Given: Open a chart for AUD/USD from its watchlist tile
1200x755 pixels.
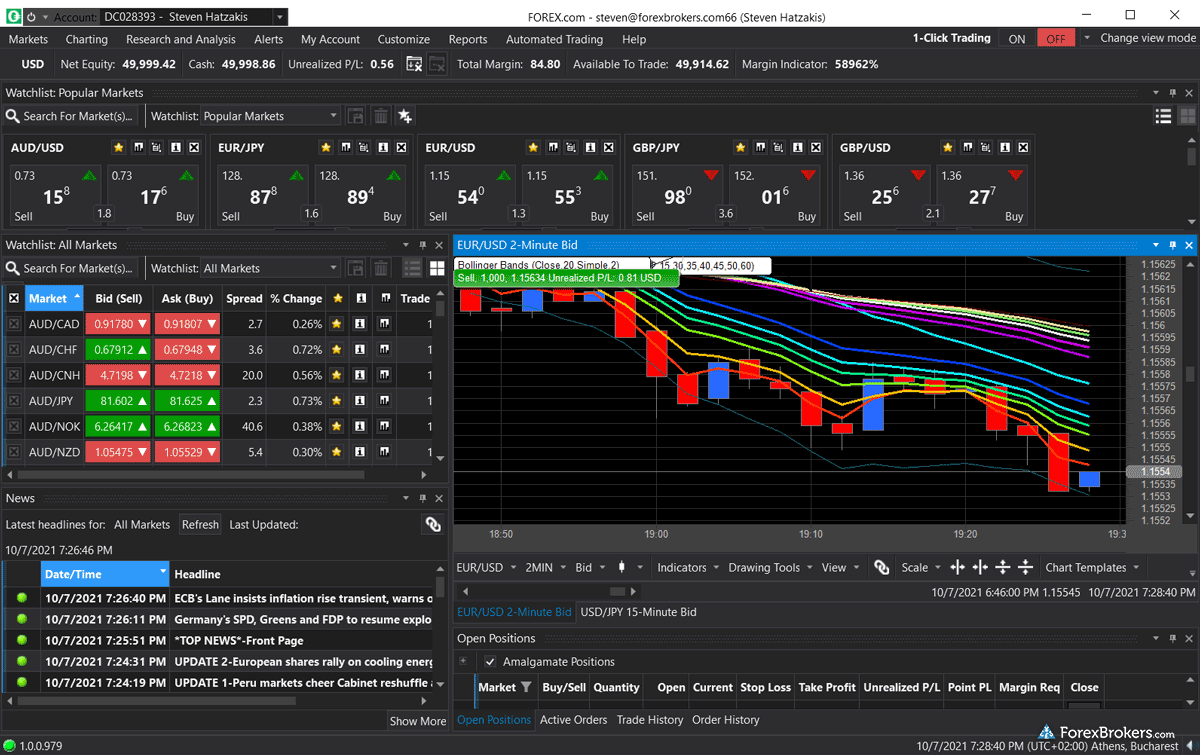Looking at the screenshot, I should click(x=137, y=147).
